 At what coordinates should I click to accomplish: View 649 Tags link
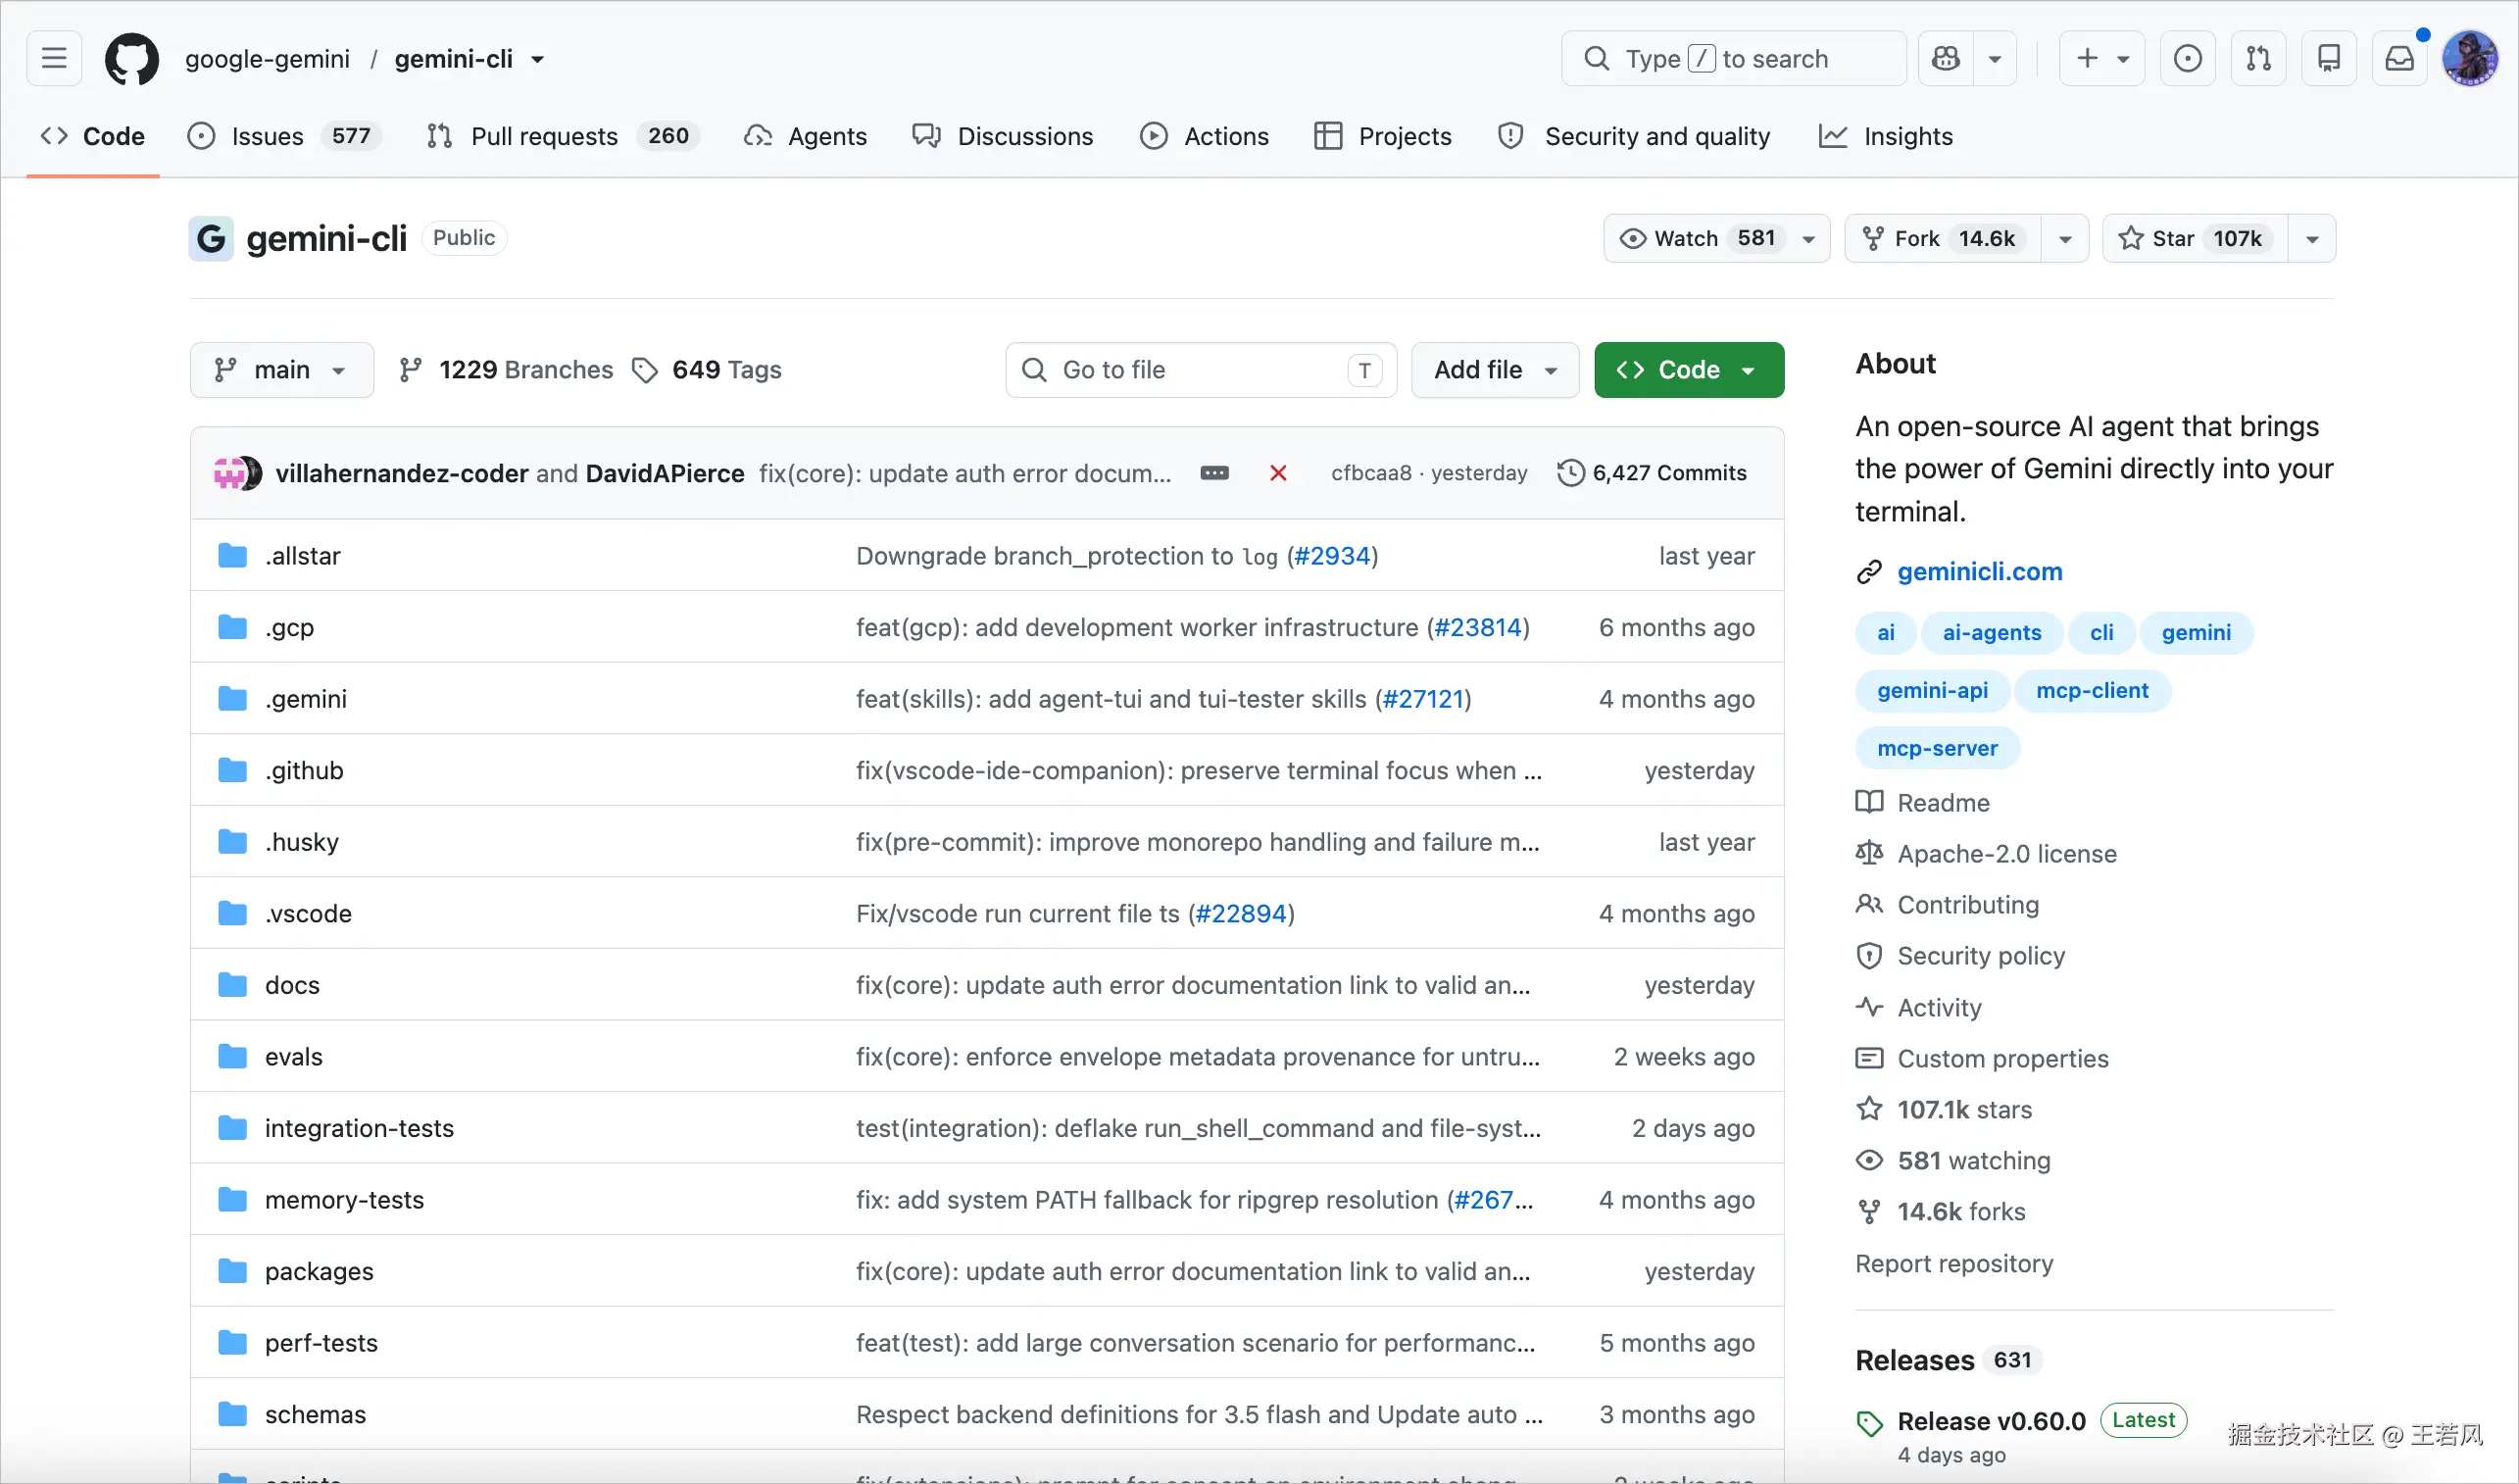pyautogui.click(x=708, y=370)
